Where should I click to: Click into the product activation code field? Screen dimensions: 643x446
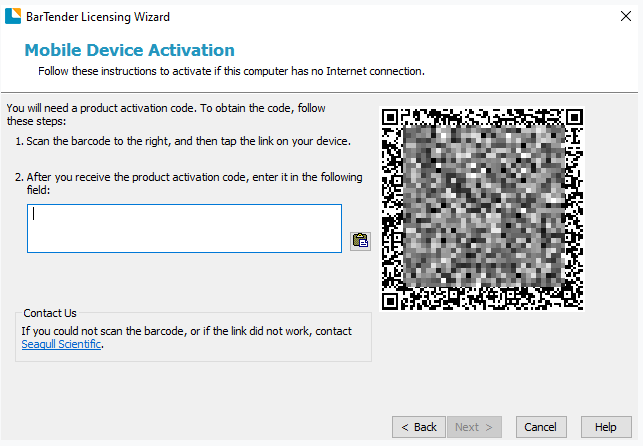[x=184, y=228]
